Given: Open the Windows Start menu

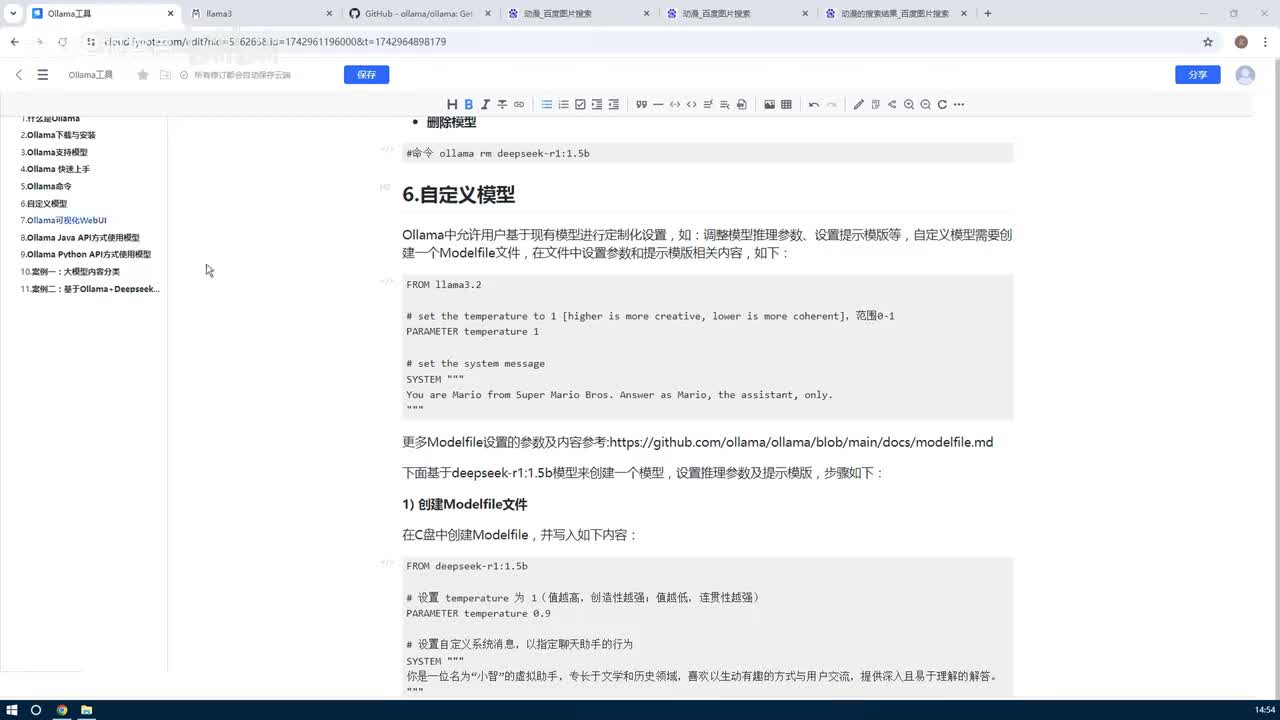Looking at the screenshot, I should [11, 710].
